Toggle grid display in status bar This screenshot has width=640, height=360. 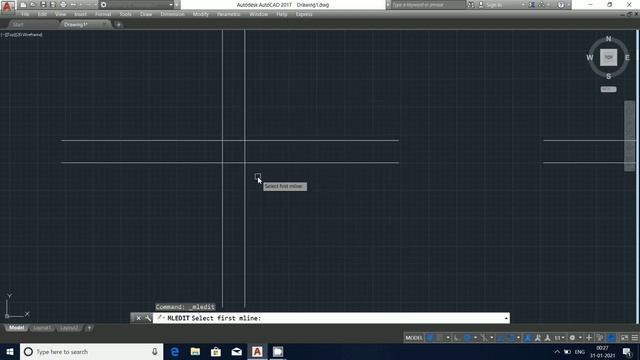click(430, 338)
